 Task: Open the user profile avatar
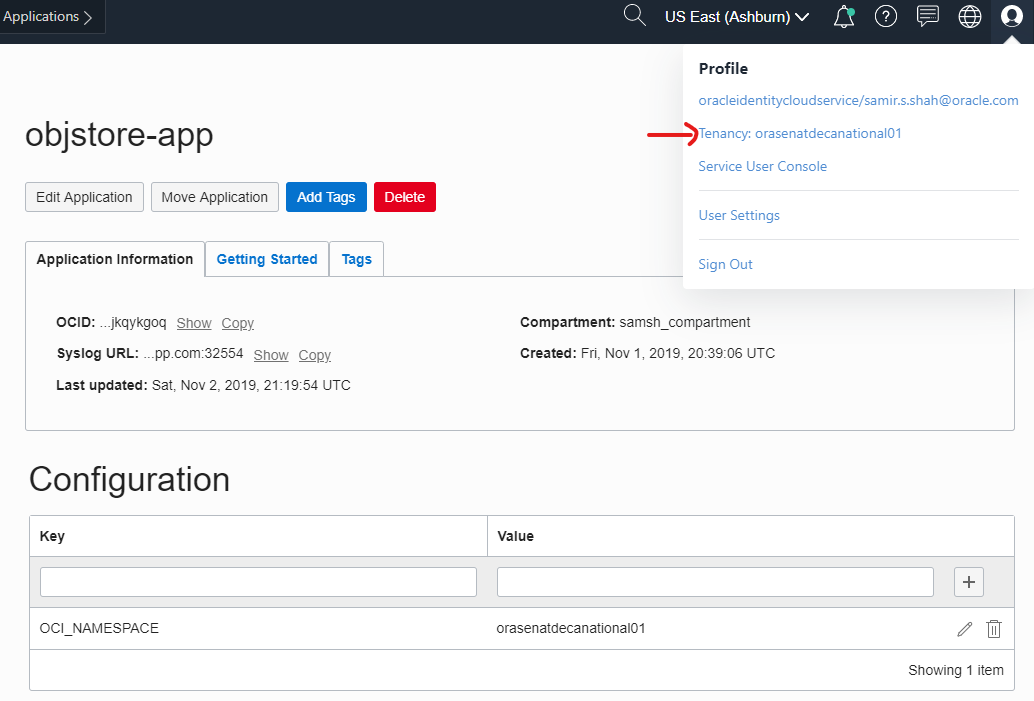pyautogui.click(x=1011, y=16)
